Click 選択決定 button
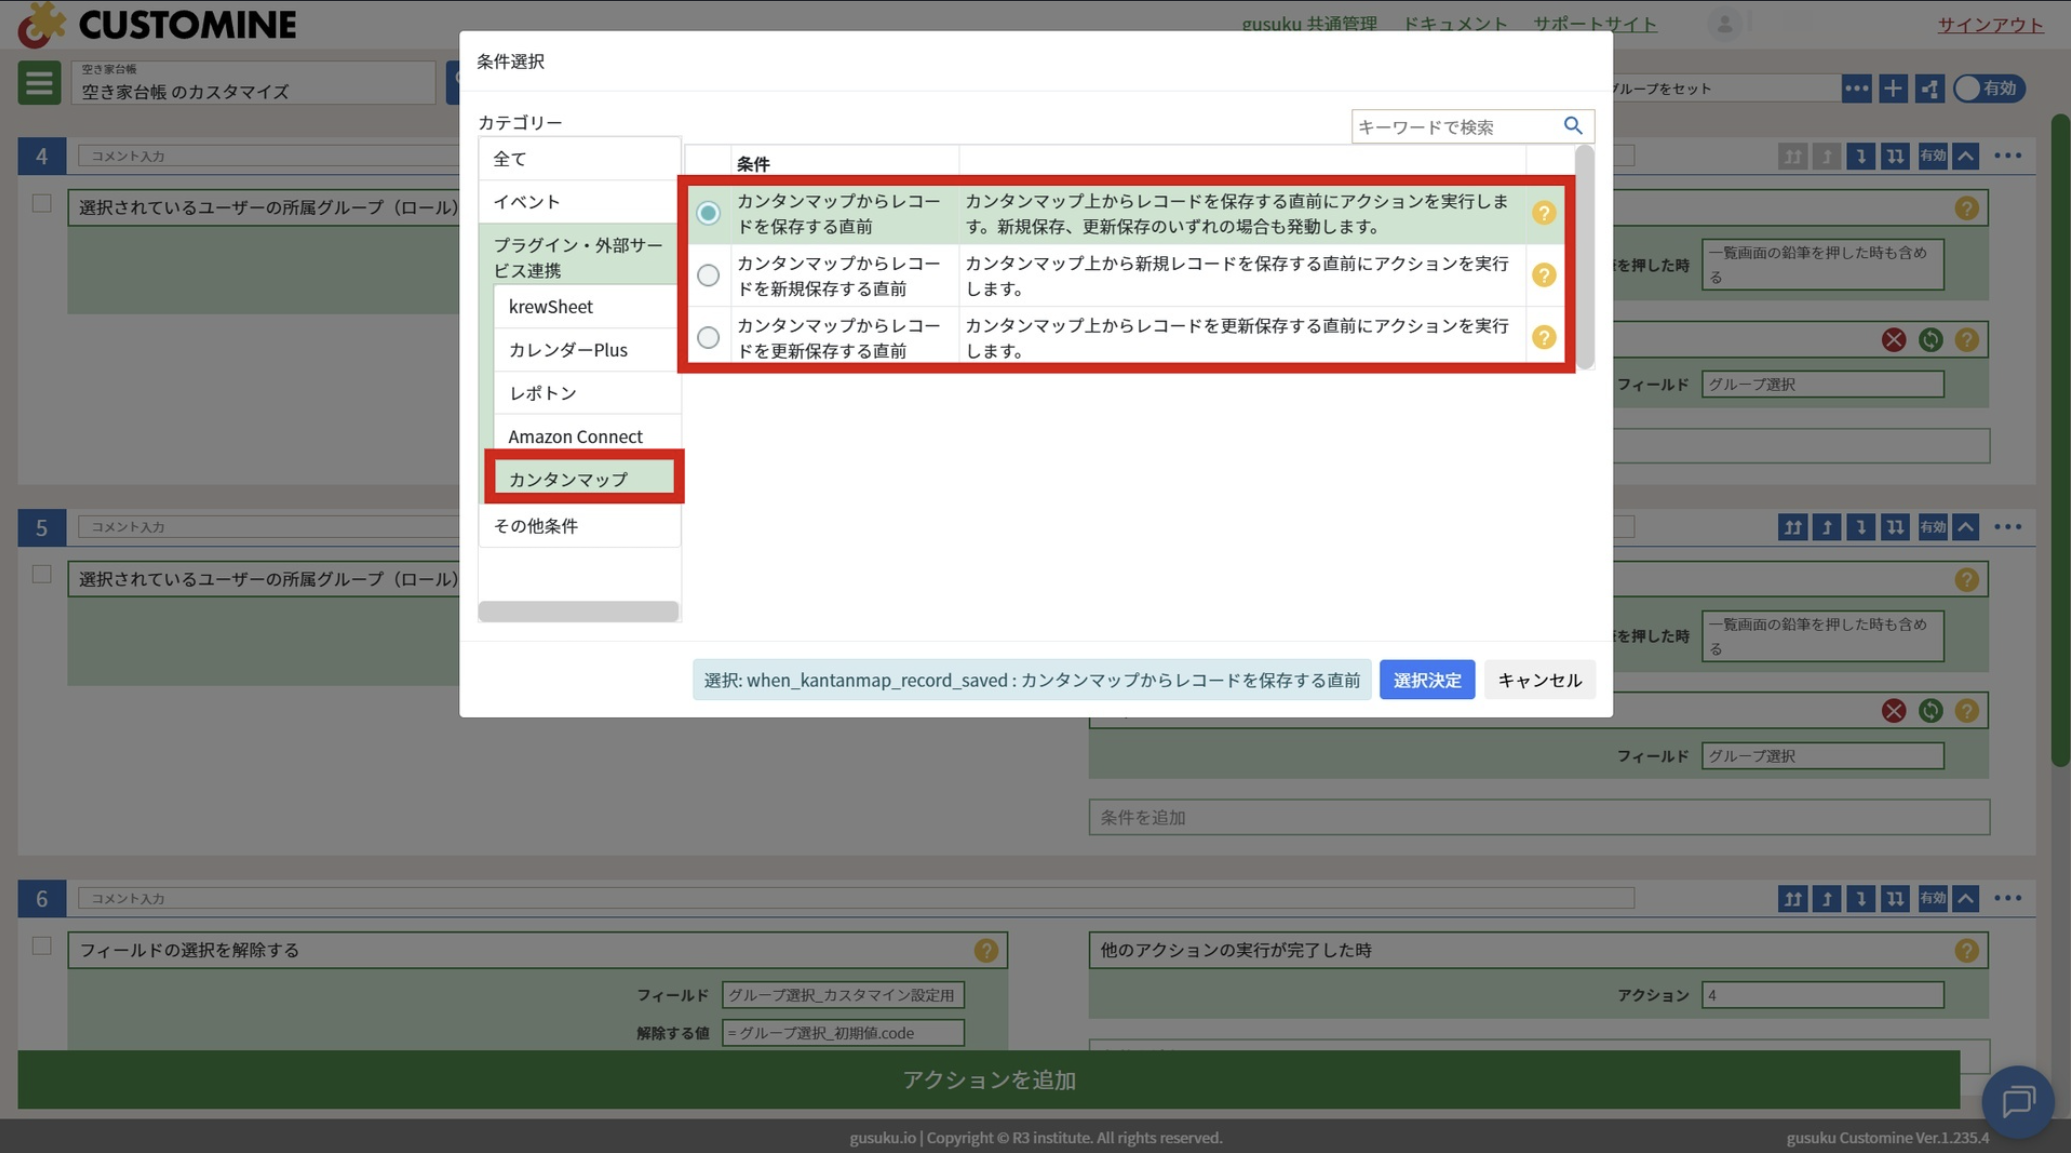This screenshot has width=2071, height=1153. coord(1426,680)
